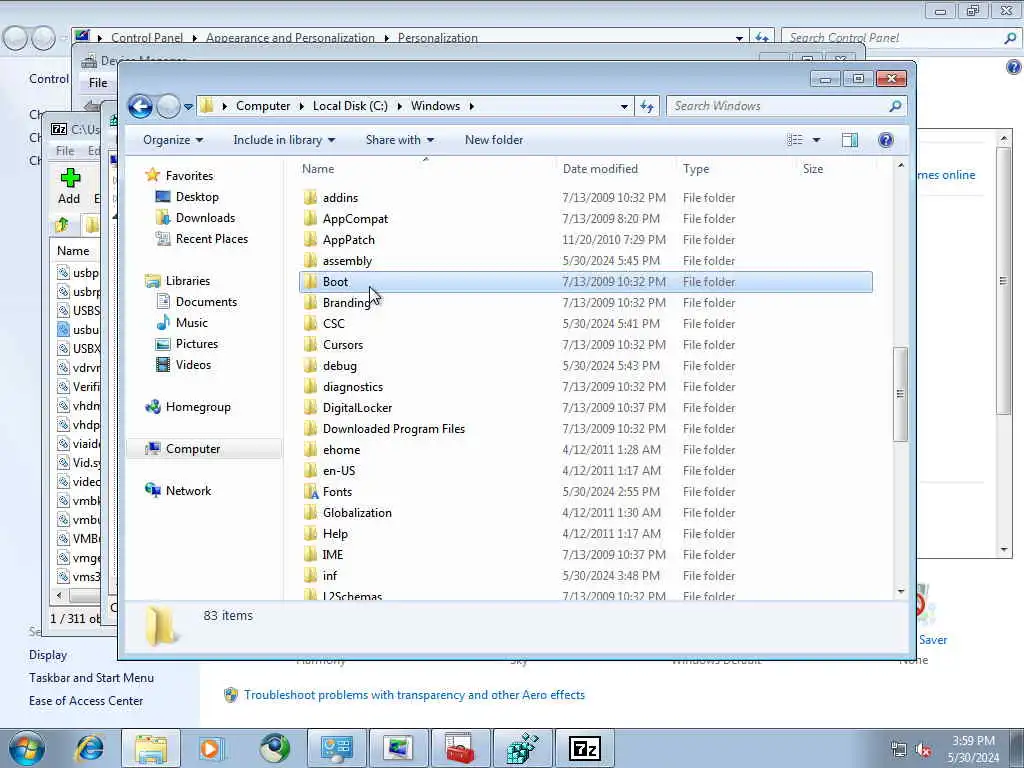Select the assembly folder

pyautogui.click(x=347, y=261)
